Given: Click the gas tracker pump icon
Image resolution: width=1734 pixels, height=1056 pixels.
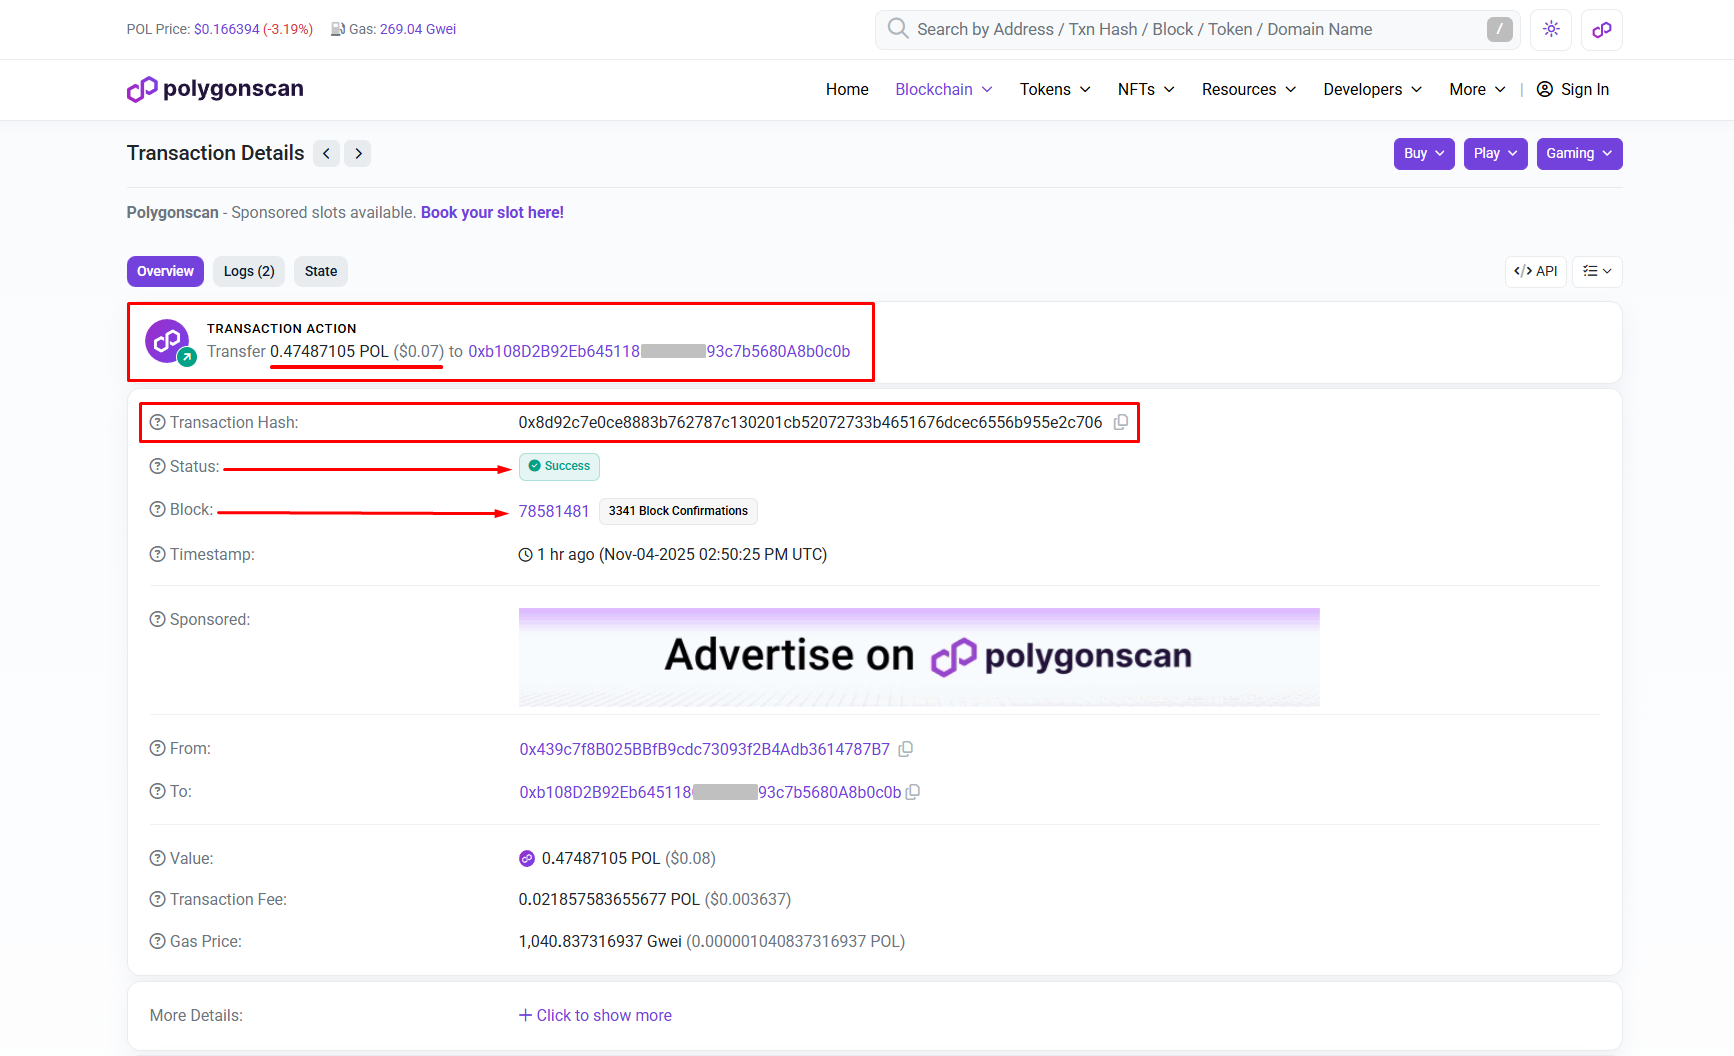Looking at the screenshot, I should tap(337, 29).
